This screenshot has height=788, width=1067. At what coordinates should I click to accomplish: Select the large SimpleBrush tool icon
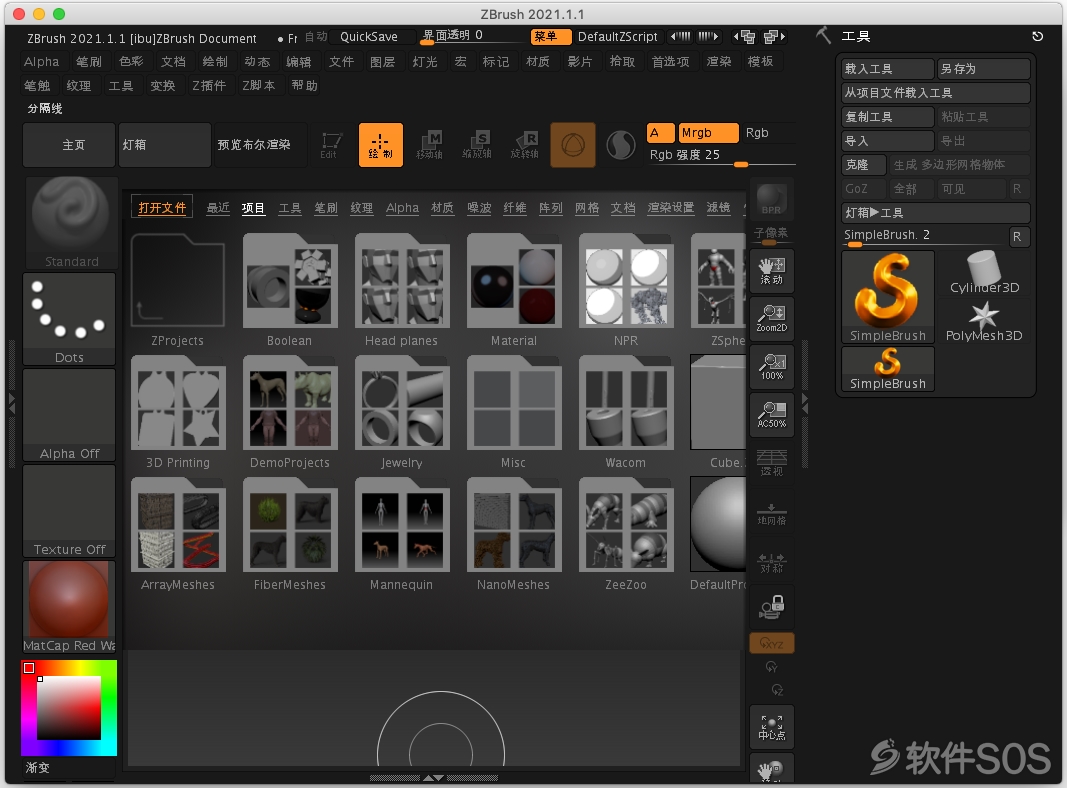click(x=888, y=297)
